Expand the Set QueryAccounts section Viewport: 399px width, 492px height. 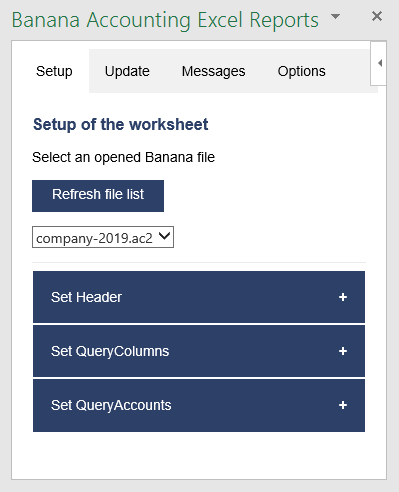(199, 405)
